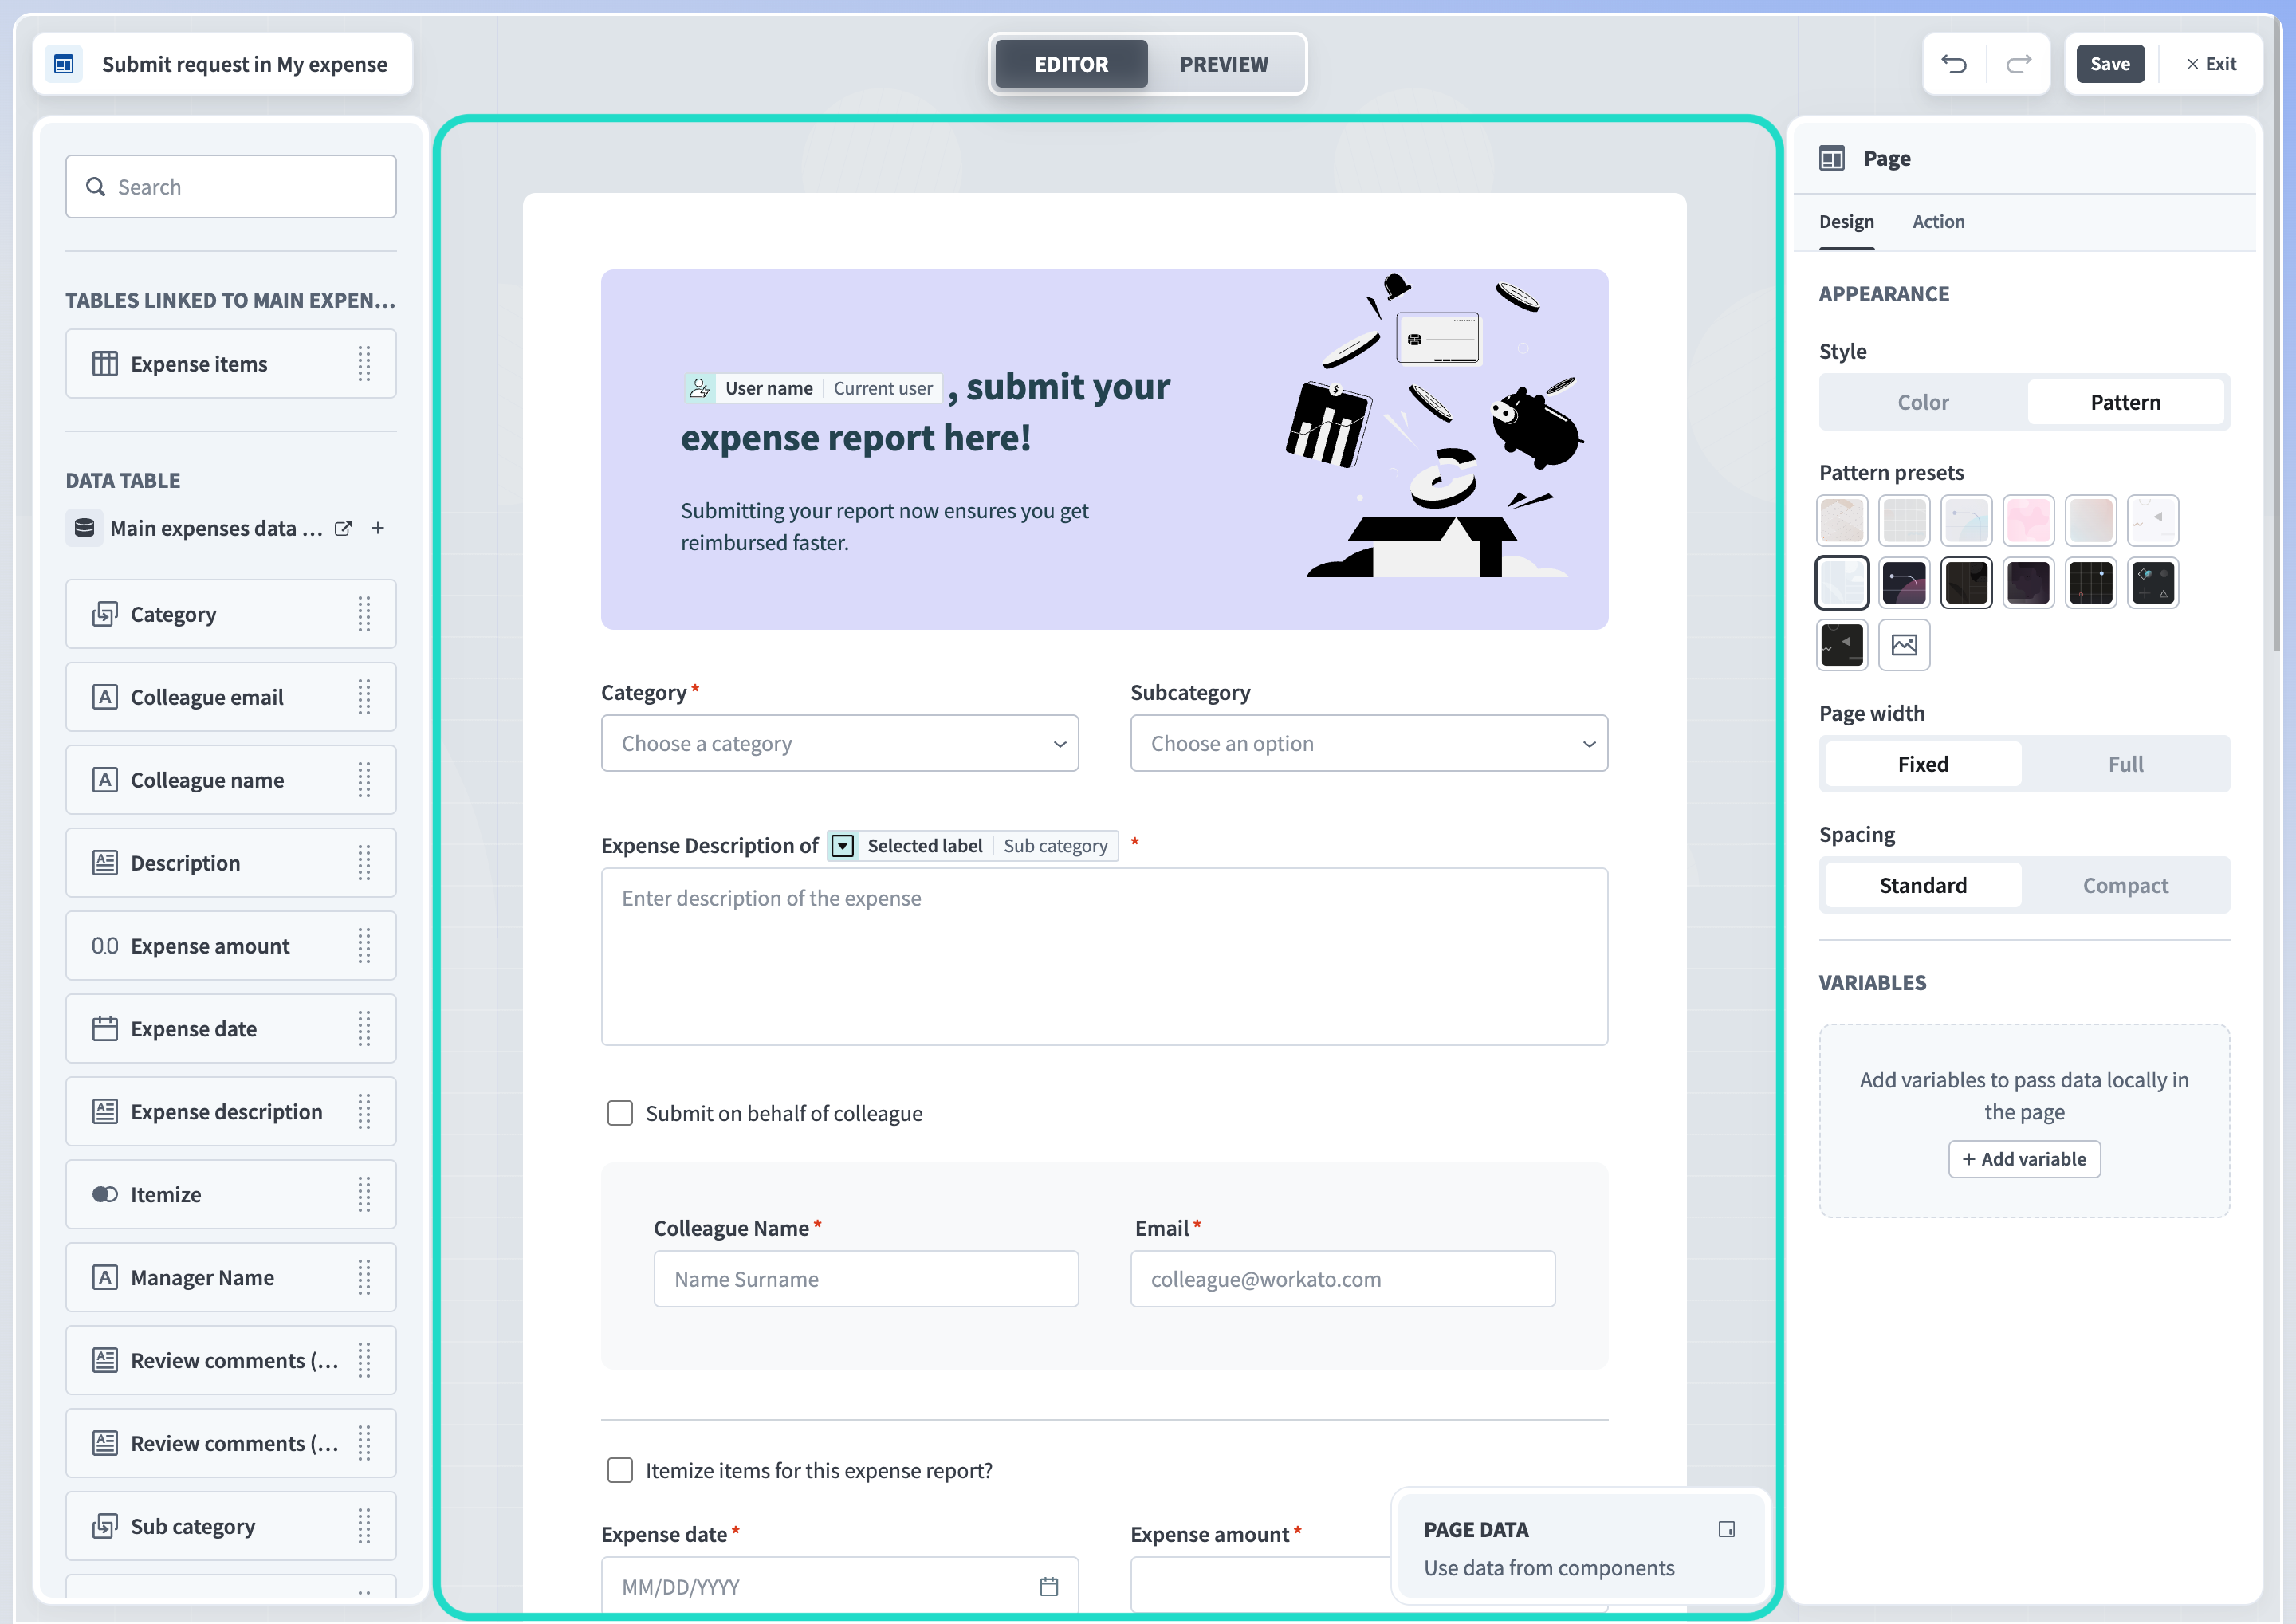Click the plus icon next to Main expenses data
2296x1624 pixels.
tap(378, 528)
